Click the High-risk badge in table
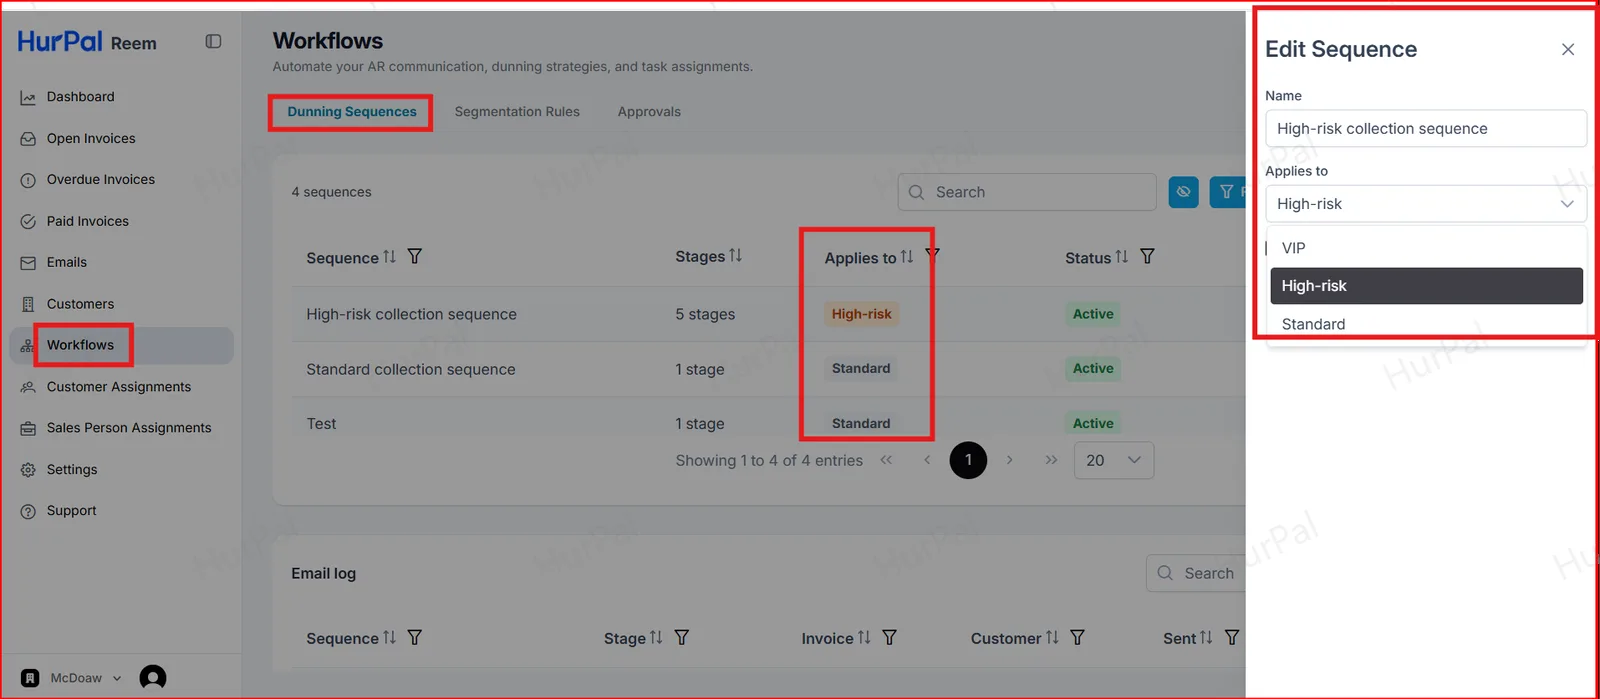The width and height of the screenshot is (1600, 699). [x=861, y=314]
